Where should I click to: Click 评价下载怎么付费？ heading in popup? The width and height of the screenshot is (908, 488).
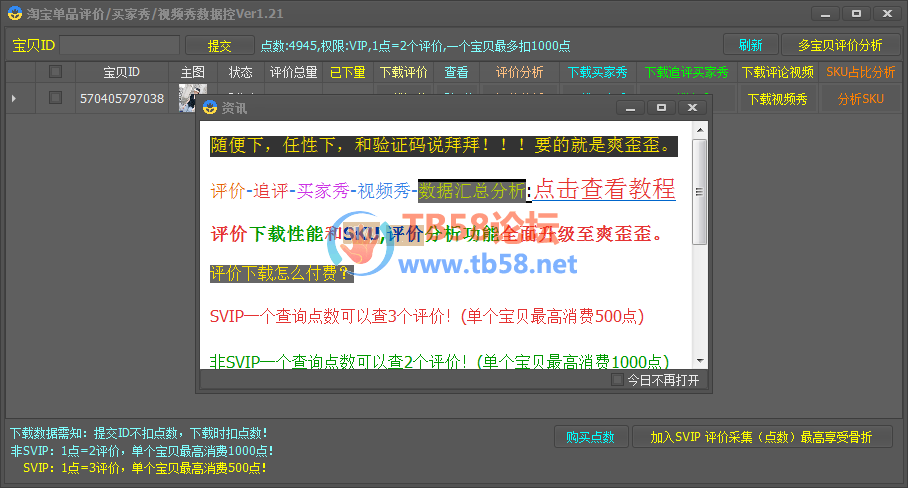point(281,273)
